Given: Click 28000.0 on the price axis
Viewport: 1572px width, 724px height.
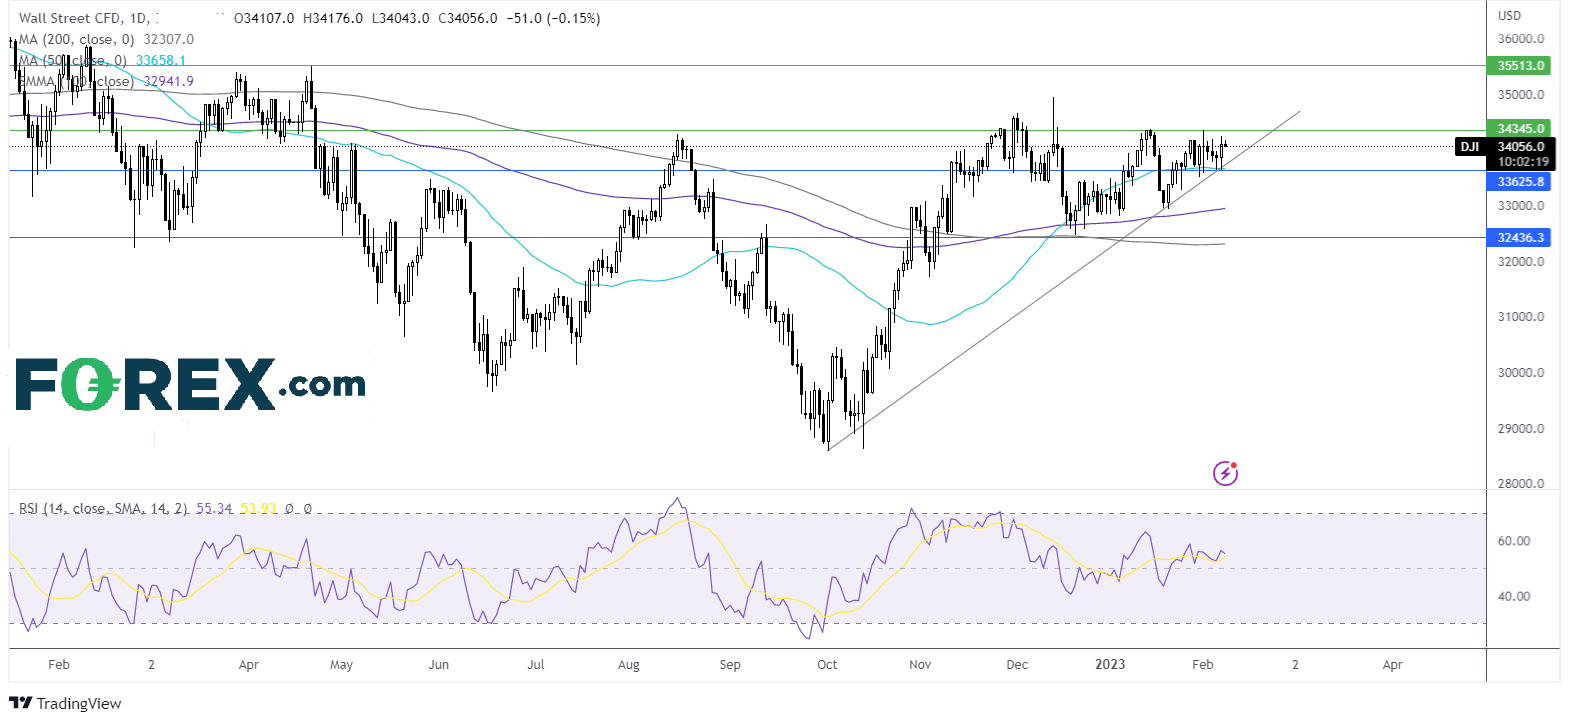Looking at the screenshot, I should (x=1520, y=484).
